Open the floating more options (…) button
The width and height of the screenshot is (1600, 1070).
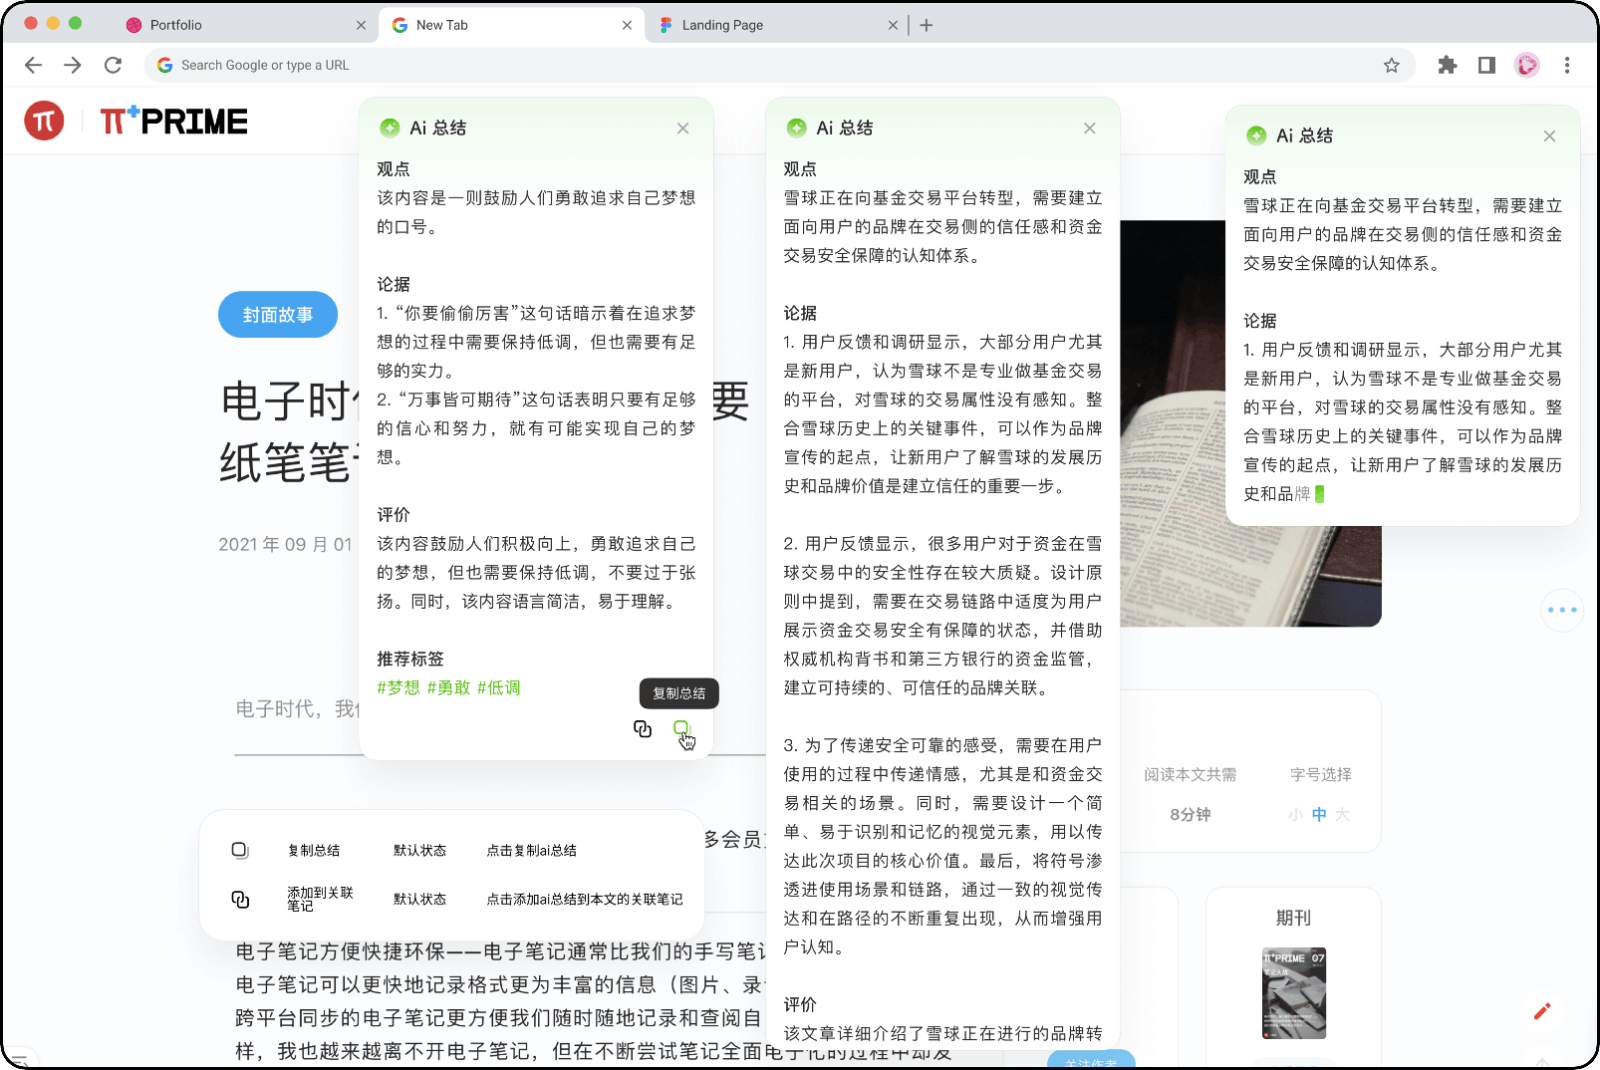(1561, 611)
